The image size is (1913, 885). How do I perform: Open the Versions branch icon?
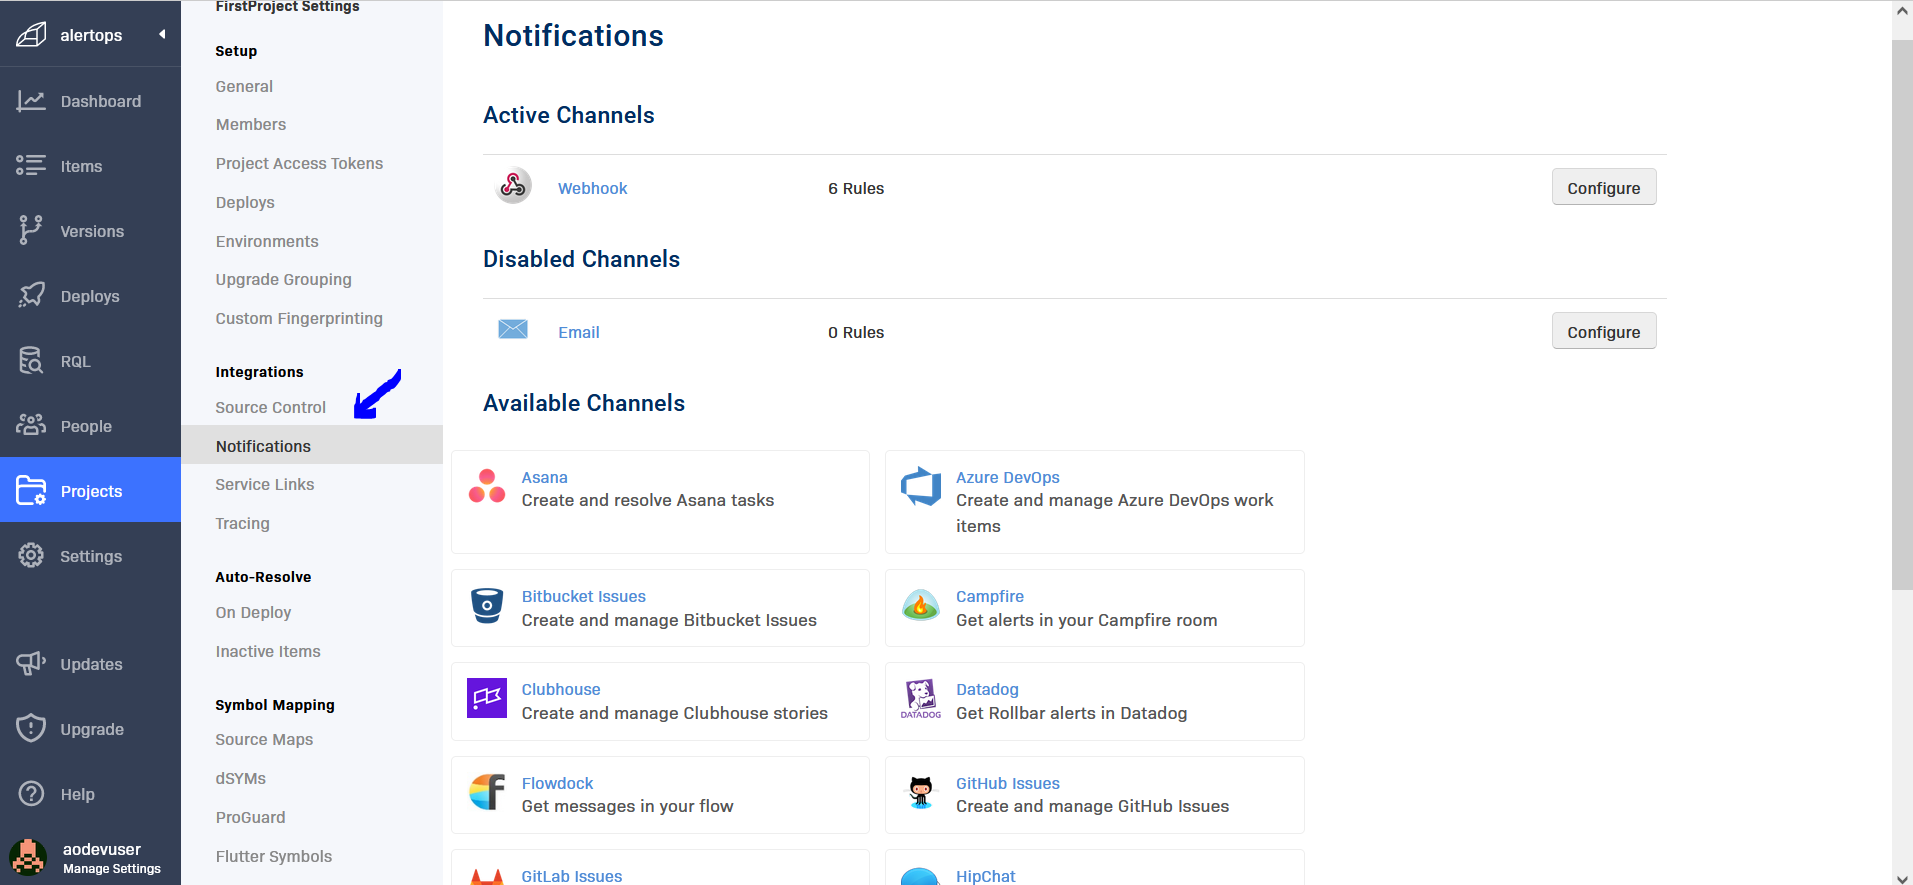tap(31, 231)
